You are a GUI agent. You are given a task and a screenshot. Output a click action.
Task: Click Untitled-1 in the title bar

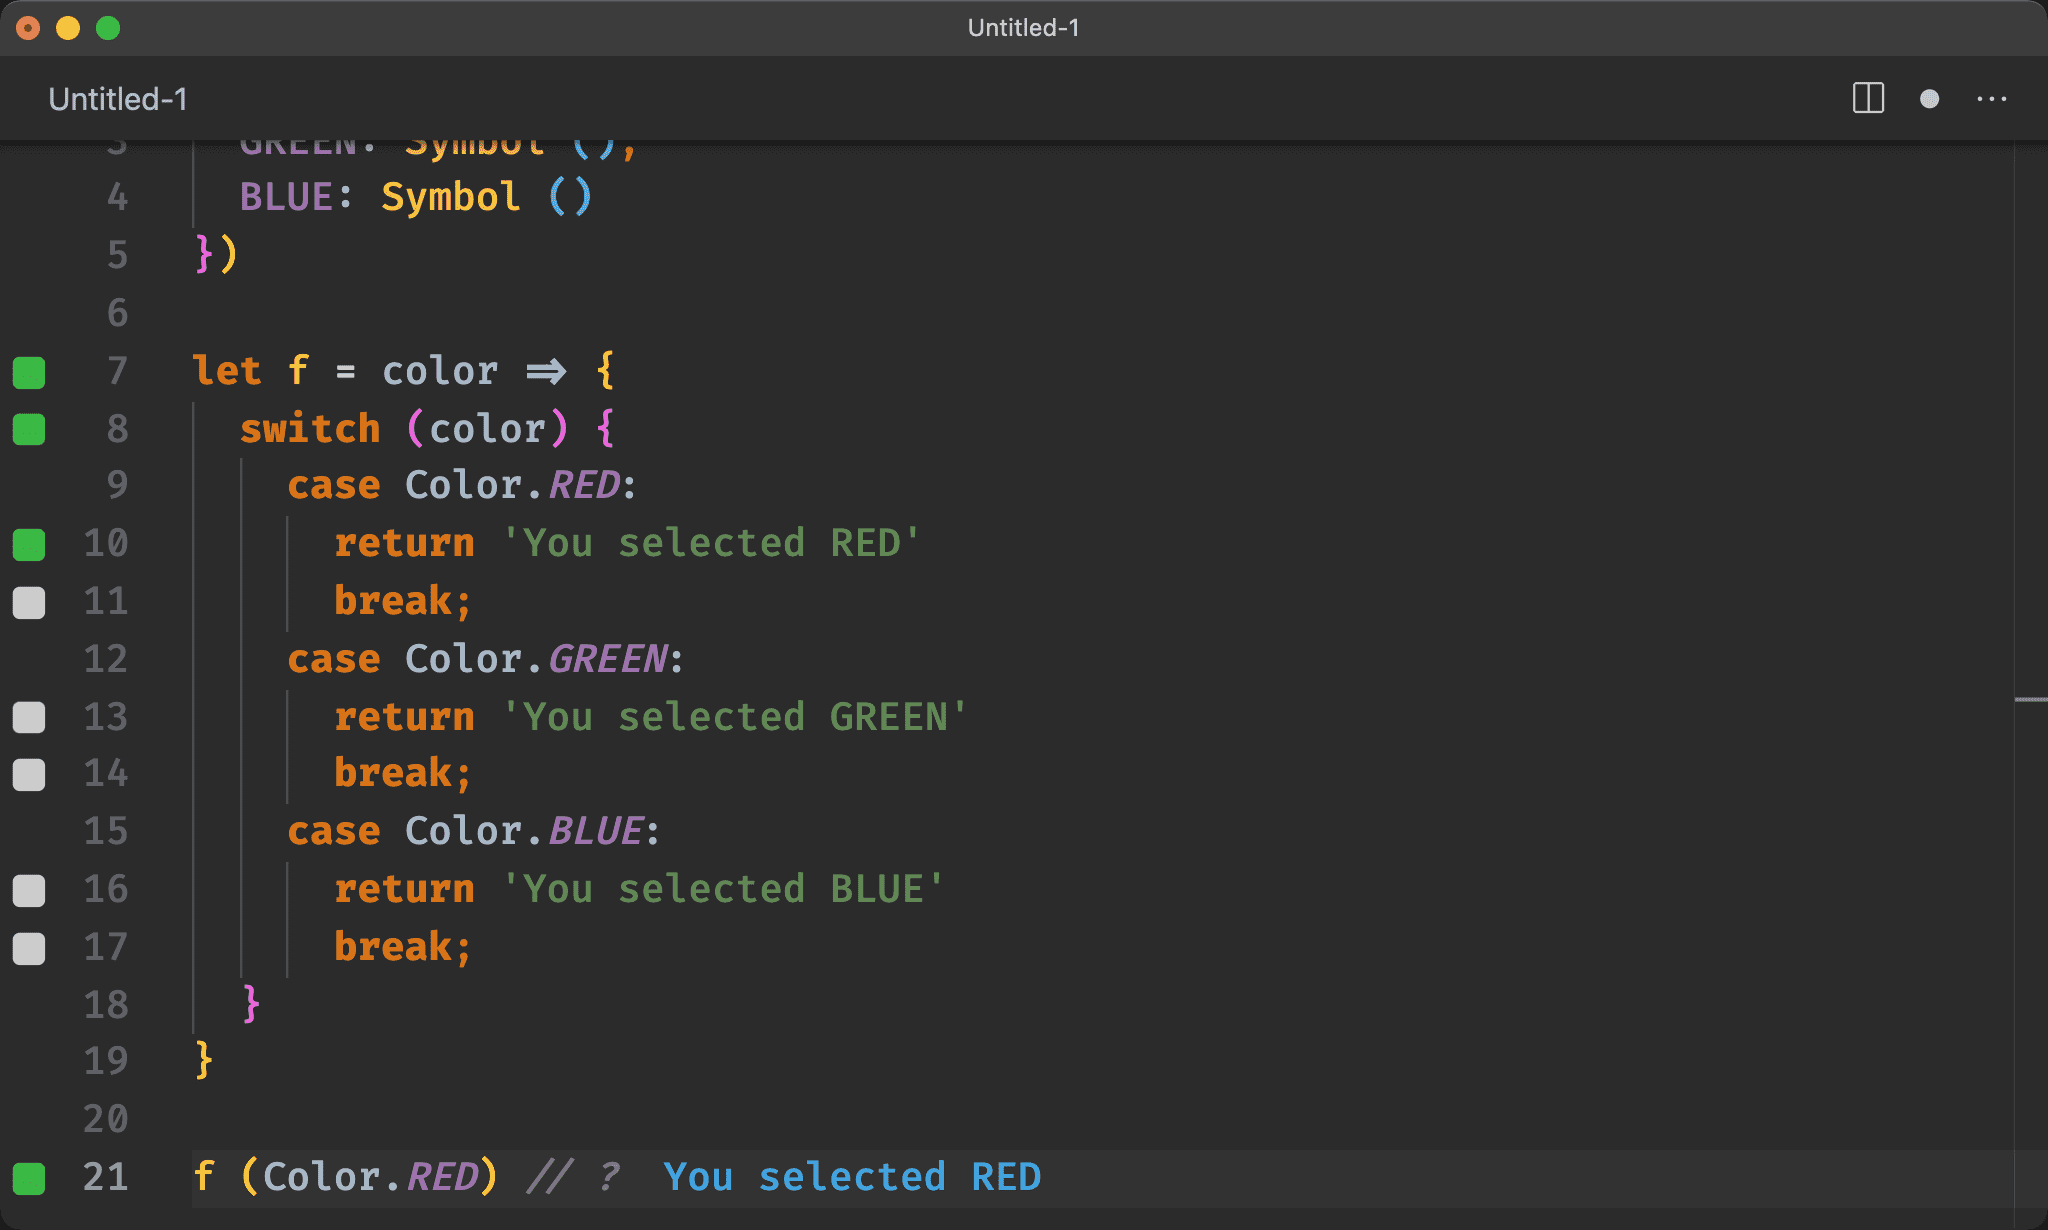point(1022,27)
